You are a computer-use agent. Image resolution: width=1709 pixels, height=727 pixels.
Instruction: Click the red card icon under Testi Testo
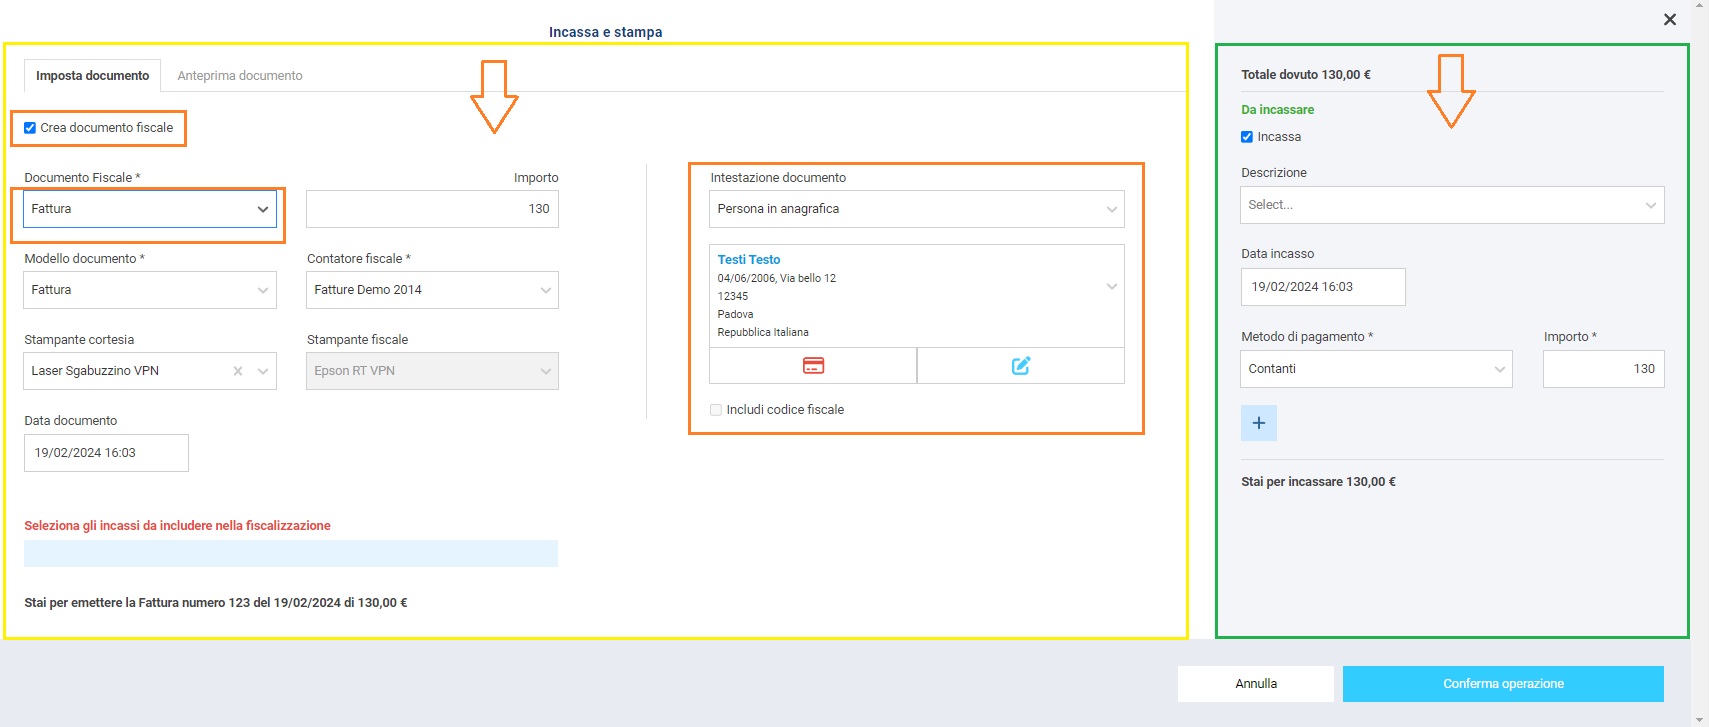(813, 366)
